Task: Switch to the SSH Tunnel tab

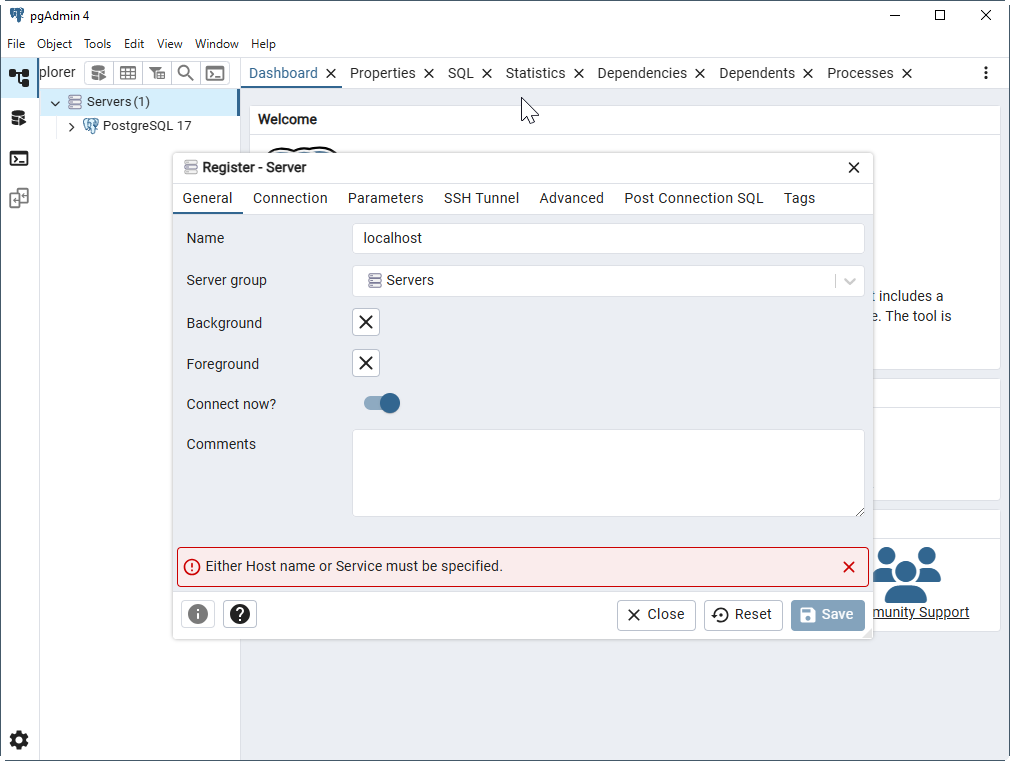Action: pyautogui.click(x=481, y=198)
